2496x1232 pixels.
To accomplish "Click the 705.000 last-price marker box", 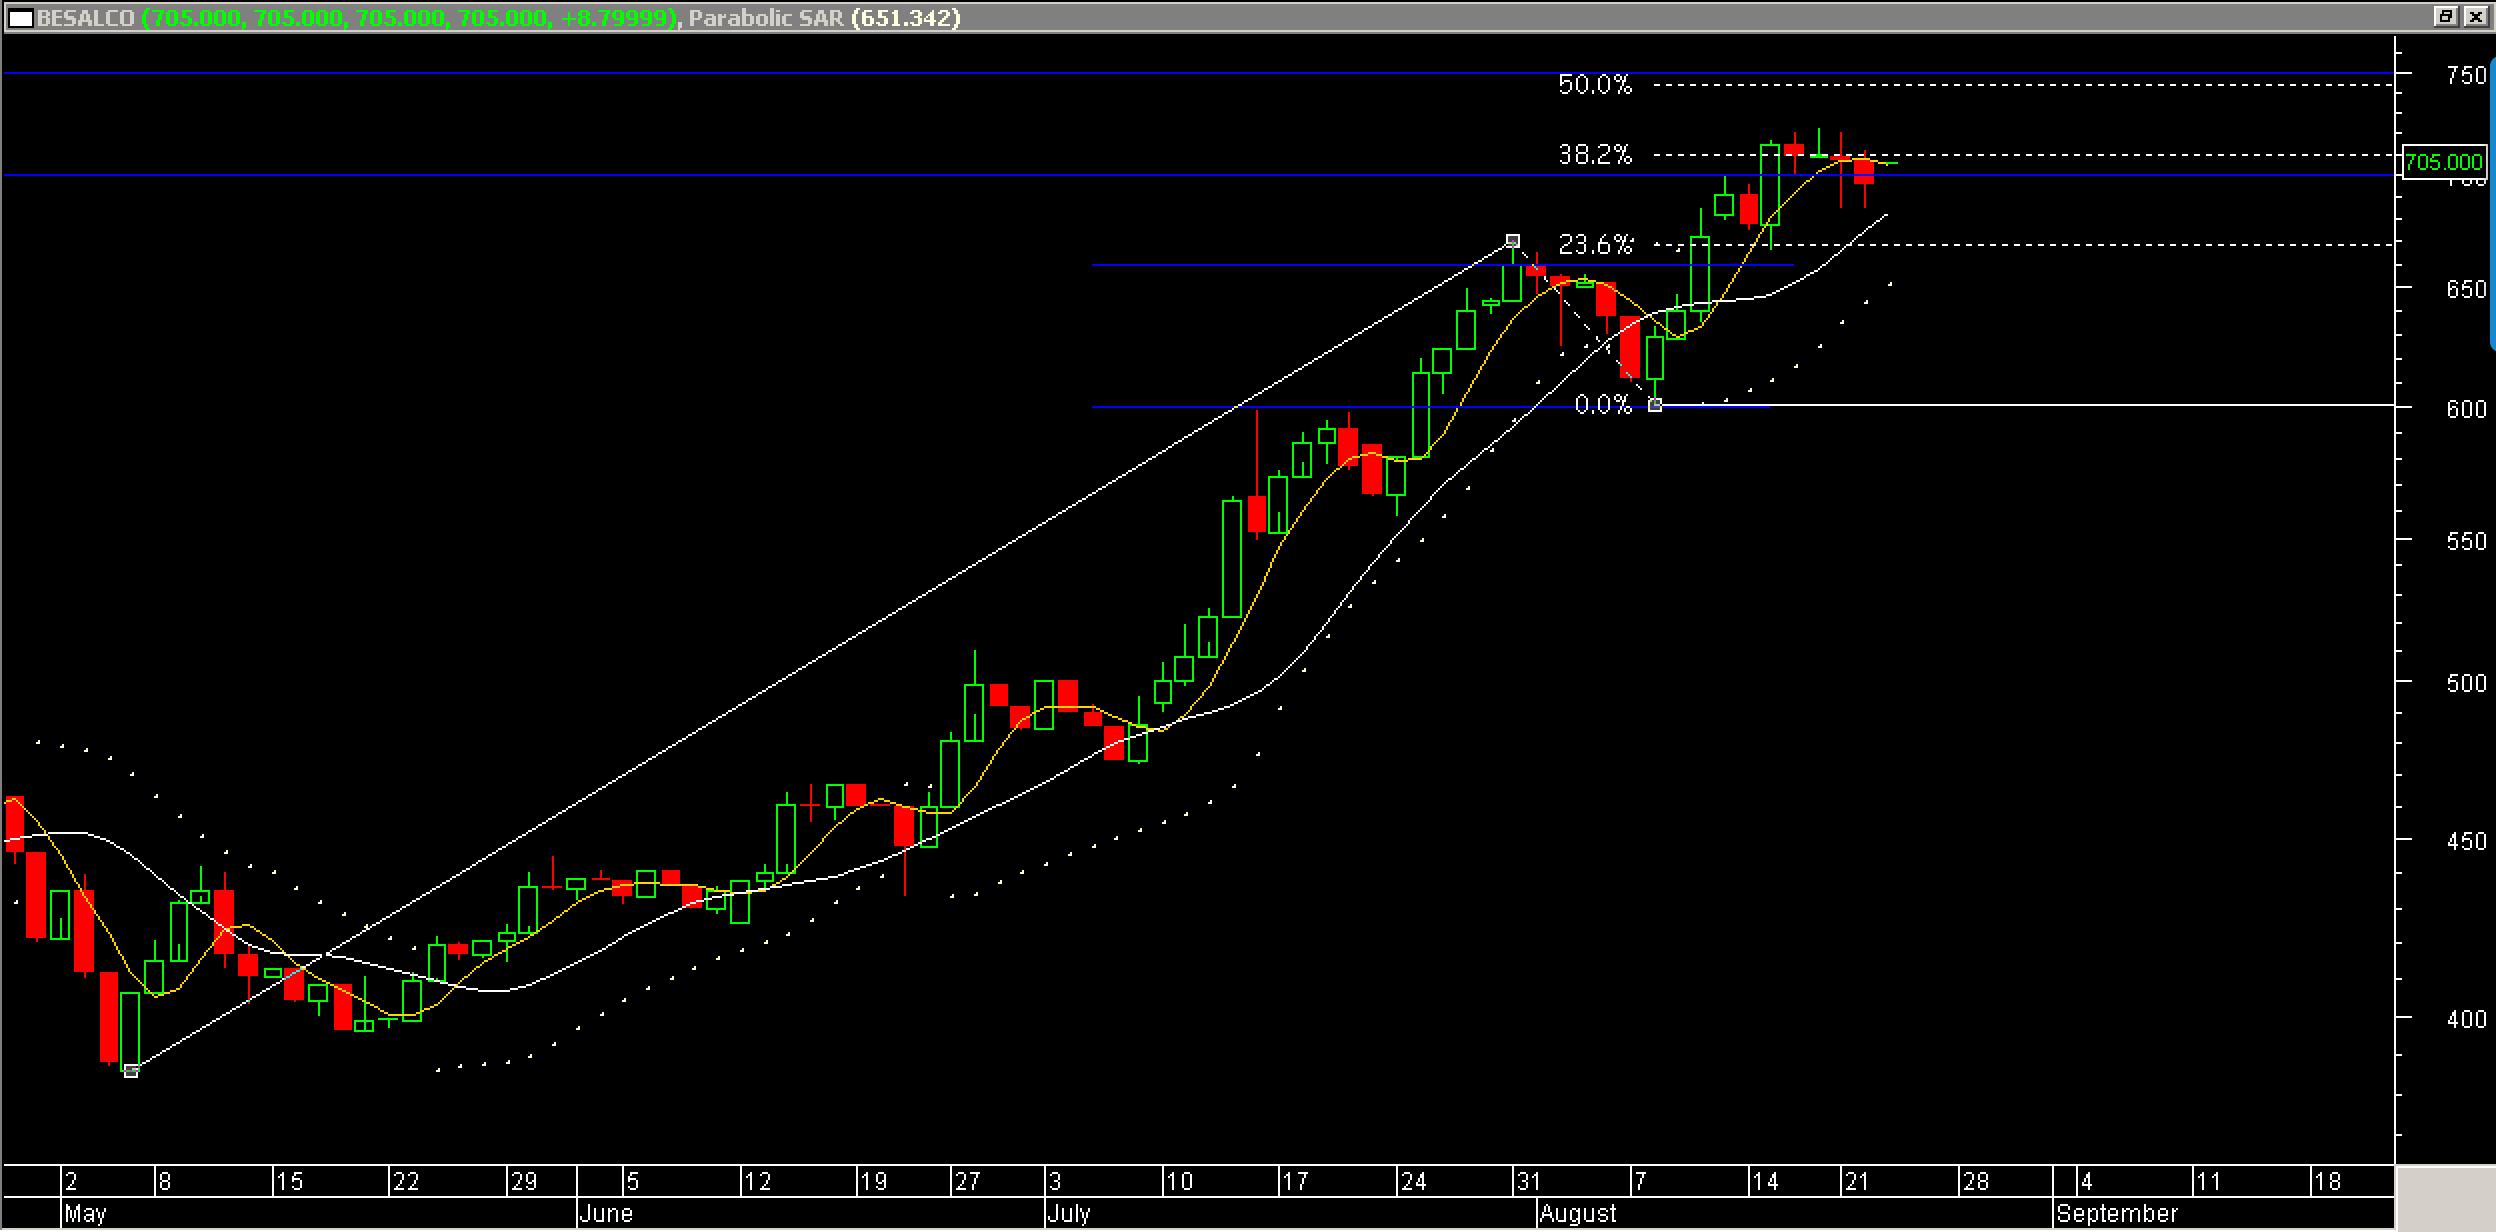I will click(x=2443, y=162).
